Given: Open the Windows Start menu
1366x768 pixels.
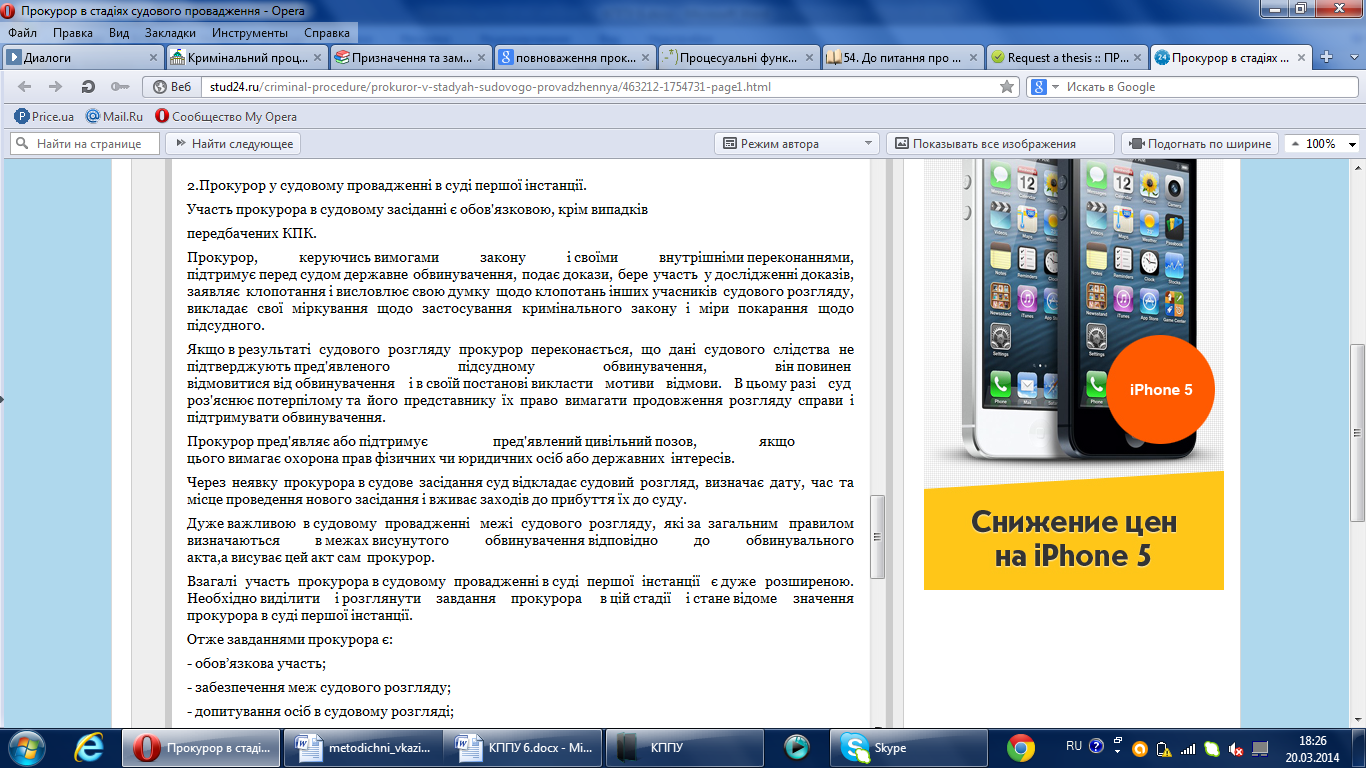Looking at the screenshot, I should (x=26, y=748).
